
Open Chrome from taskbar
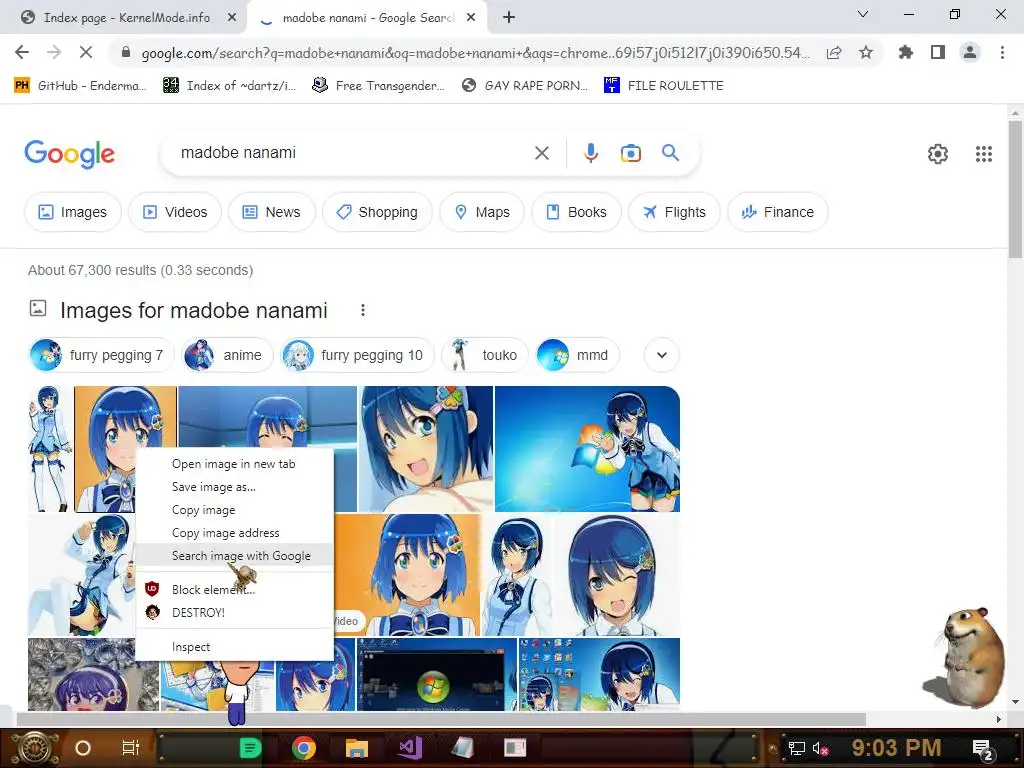click(304, 748)
